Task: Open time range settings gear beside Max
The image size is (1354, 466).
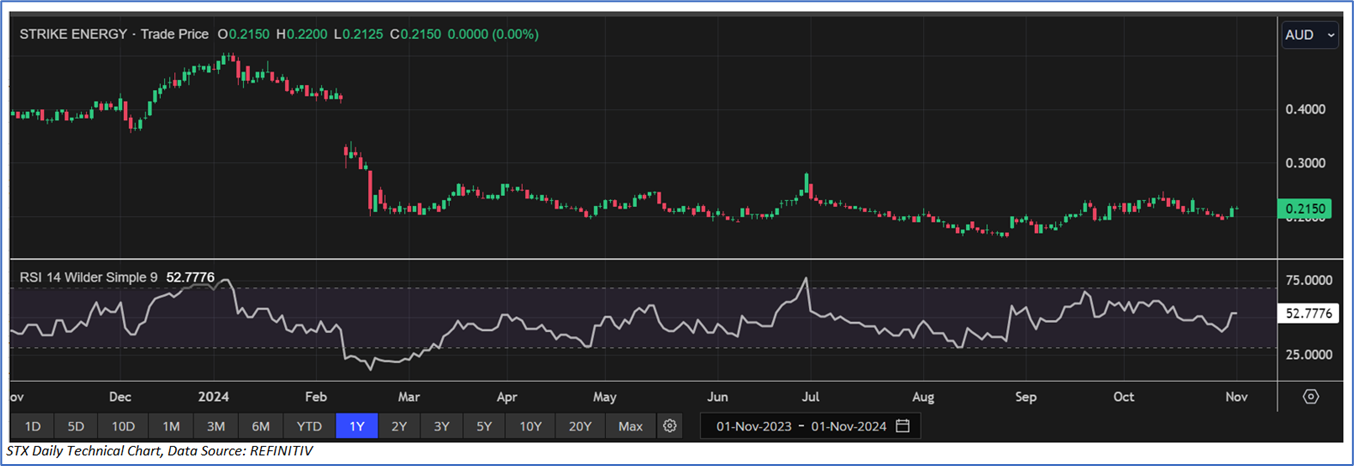Action: click(670, 426)
